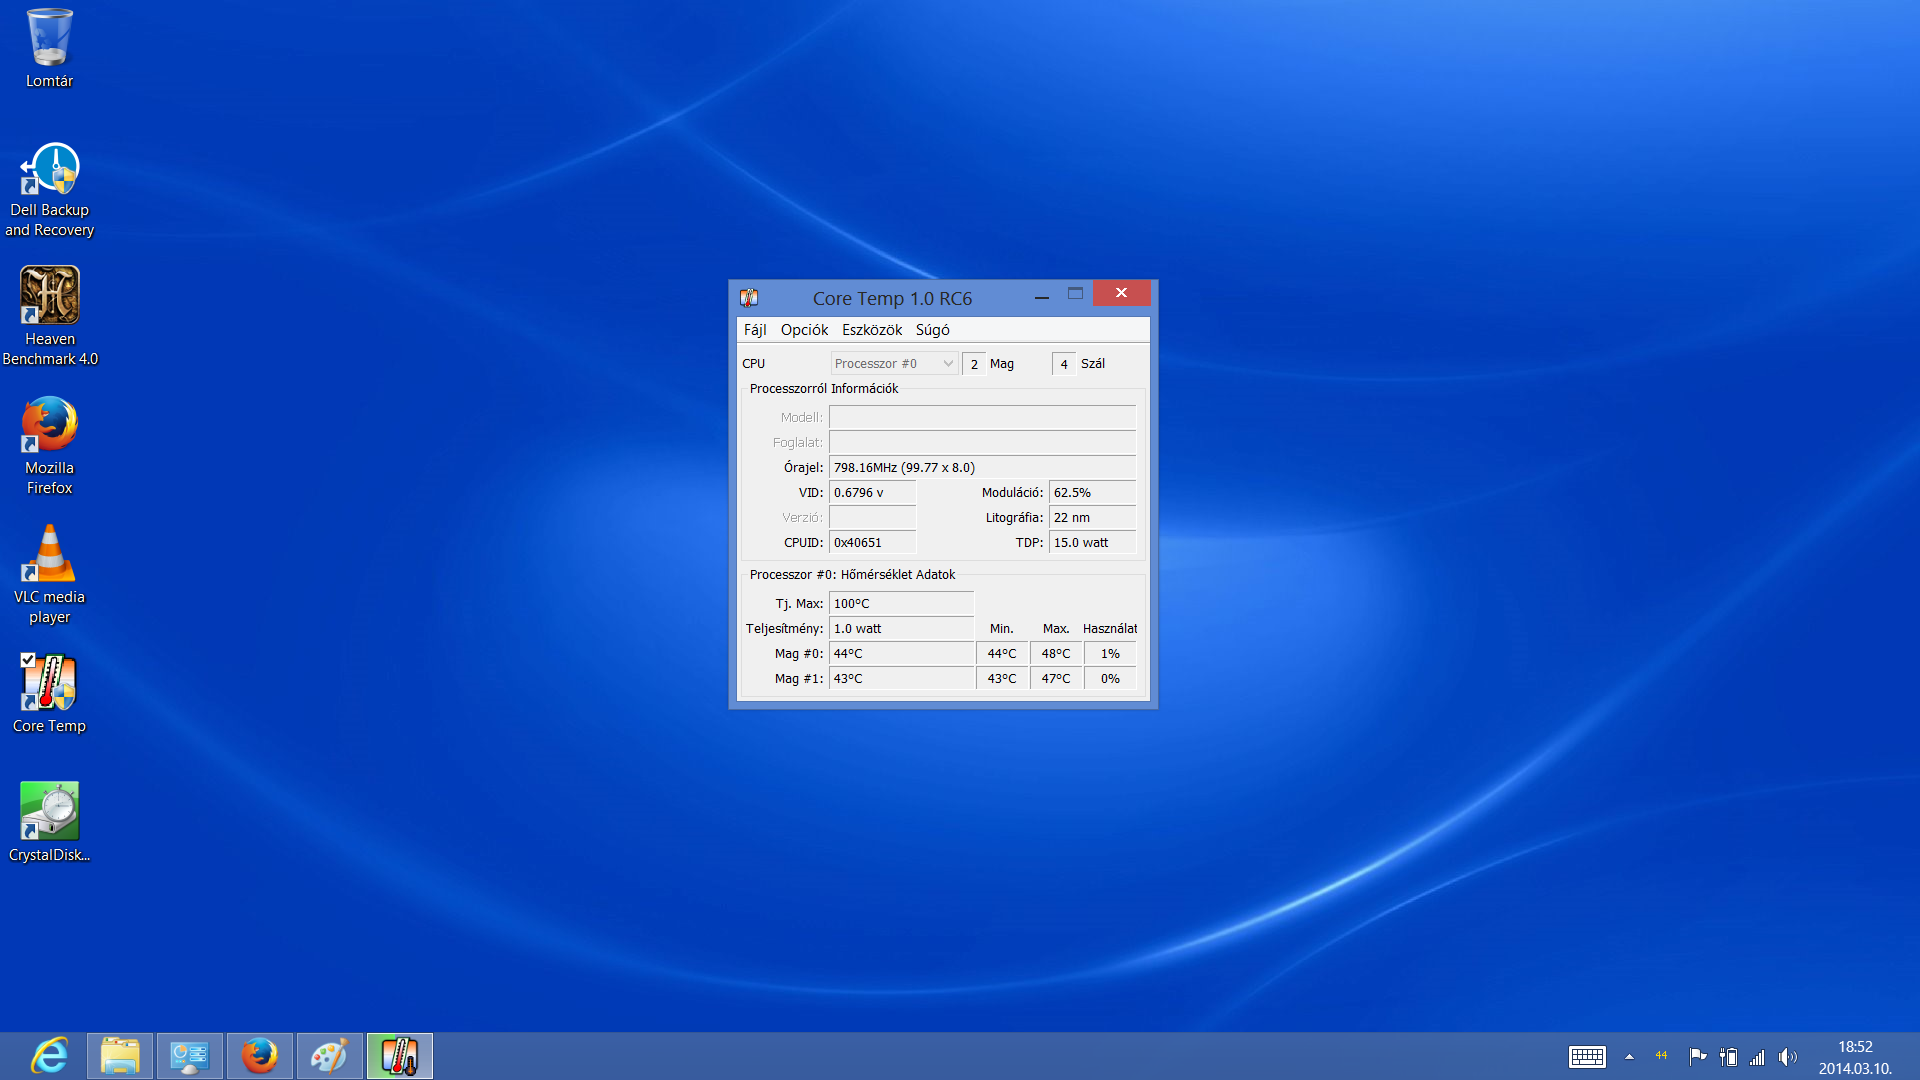The height and width of the screenshot is (1080, 1920).
Task: Select the CrystalDisk desktop shortcut
Action: (50, 812)
